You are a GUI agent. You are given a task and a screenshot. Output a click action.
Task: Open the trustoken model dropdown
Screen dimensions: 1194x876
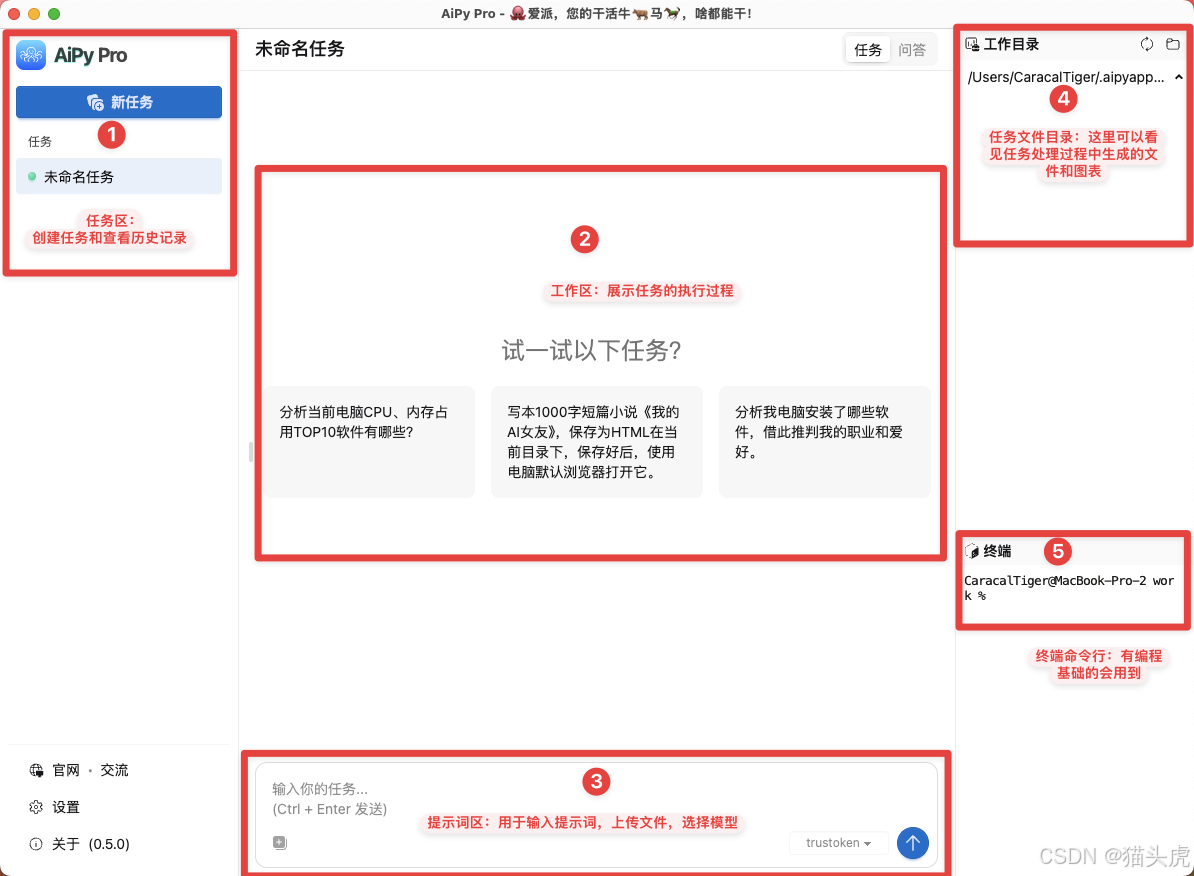click(838, 842)
